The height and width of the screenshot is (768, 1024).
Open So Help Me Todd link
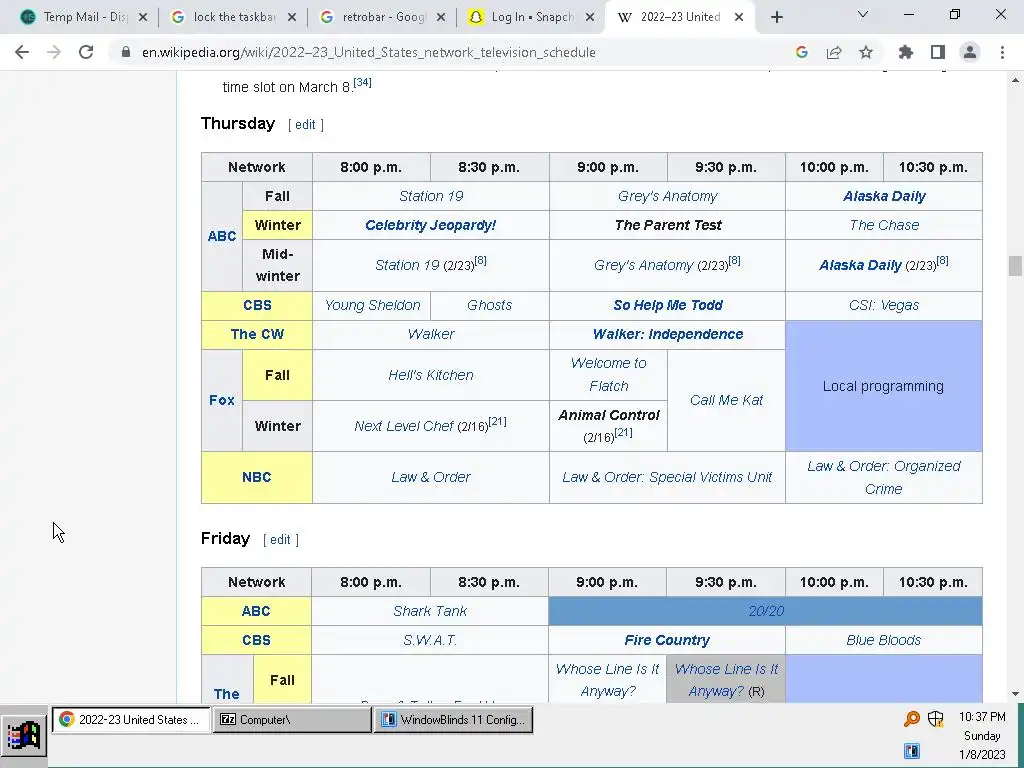coord(667,305)
